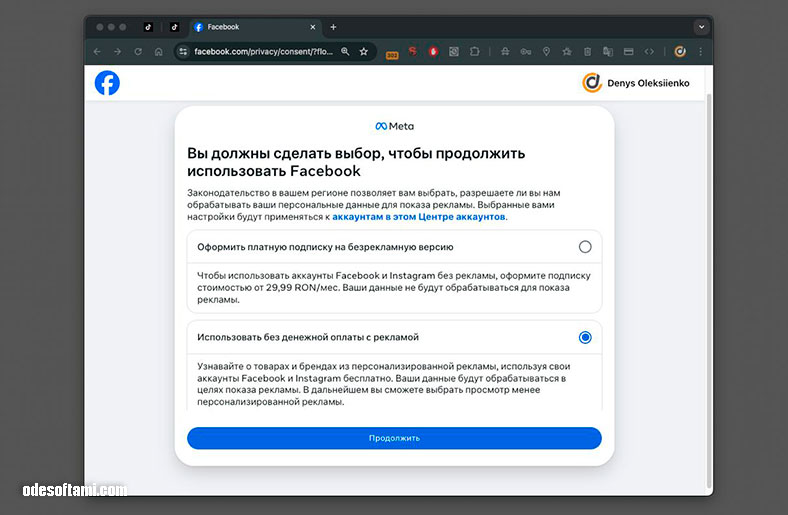
Task: Click the location pin toolbar icon
Action: pos(546,51)
